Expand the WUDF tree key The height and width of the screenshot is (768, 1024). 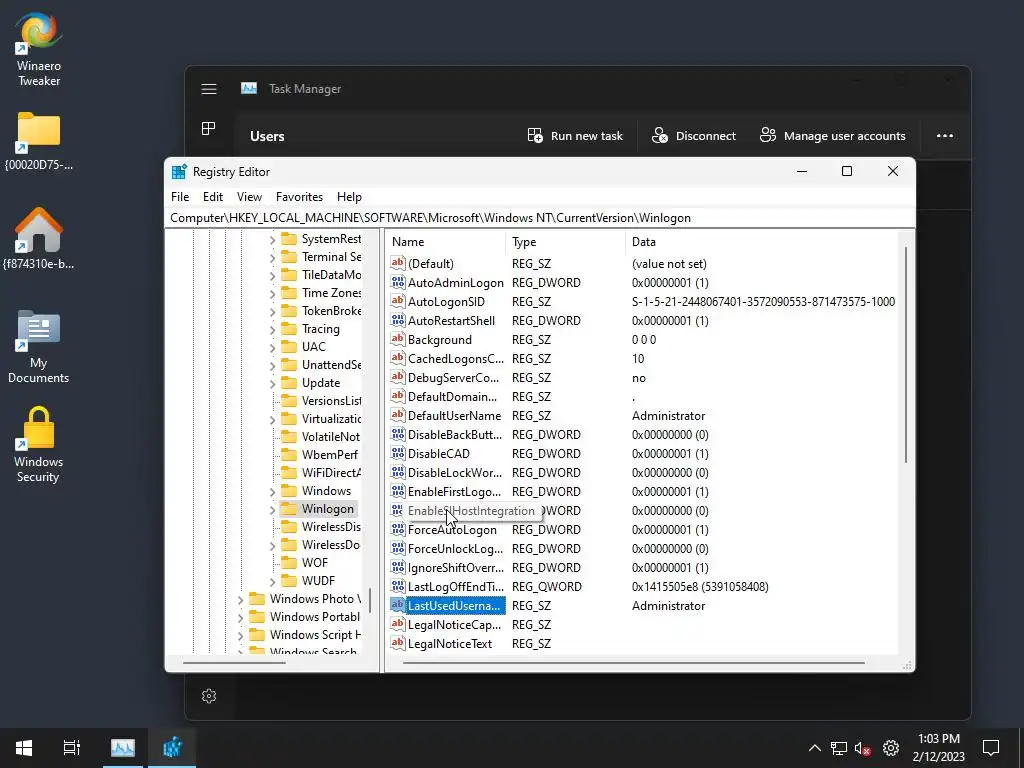(272, 581)
